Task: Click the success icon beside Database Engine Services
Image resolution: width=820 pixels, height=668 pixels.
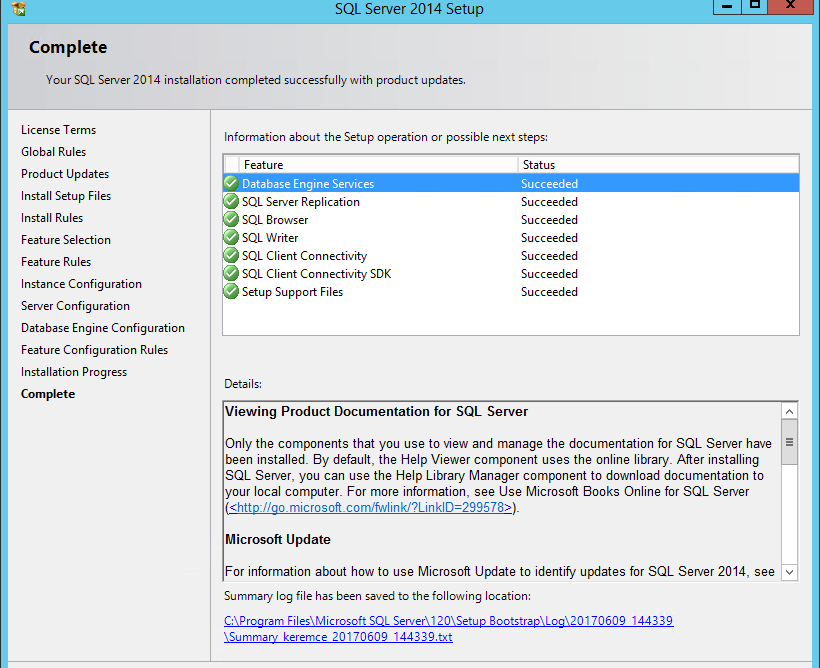Action: [x=230, y=183]
